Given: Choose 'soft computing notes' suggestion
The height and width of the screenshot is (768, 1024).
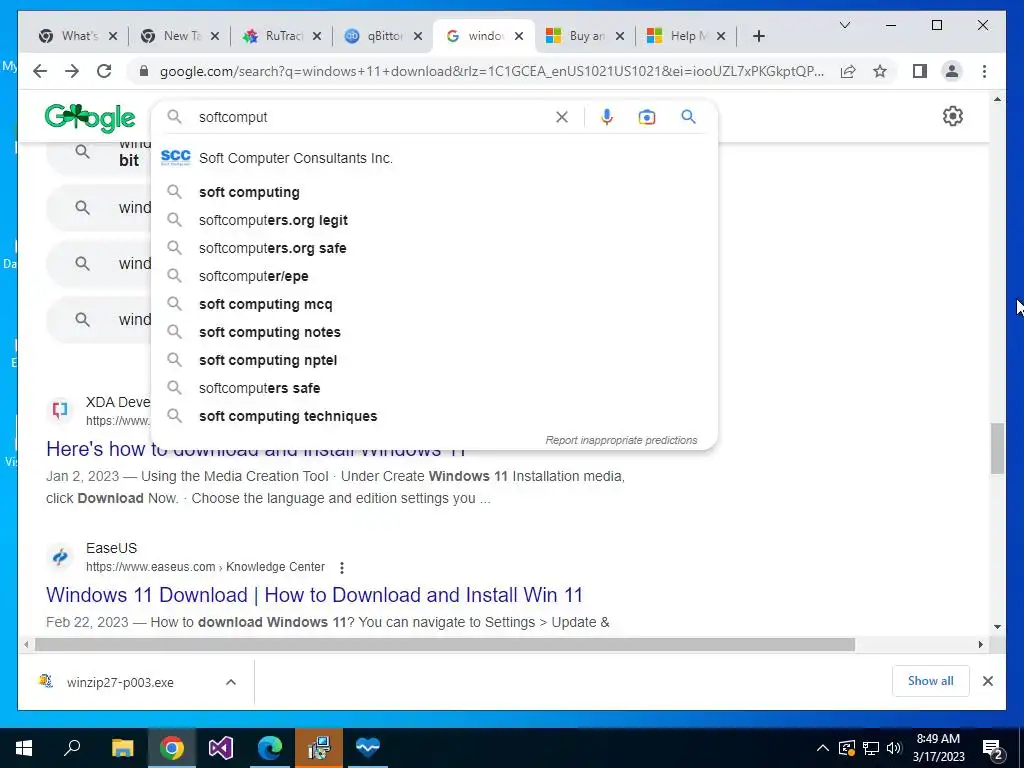Looking at the screenshot, I should [434, 332].
